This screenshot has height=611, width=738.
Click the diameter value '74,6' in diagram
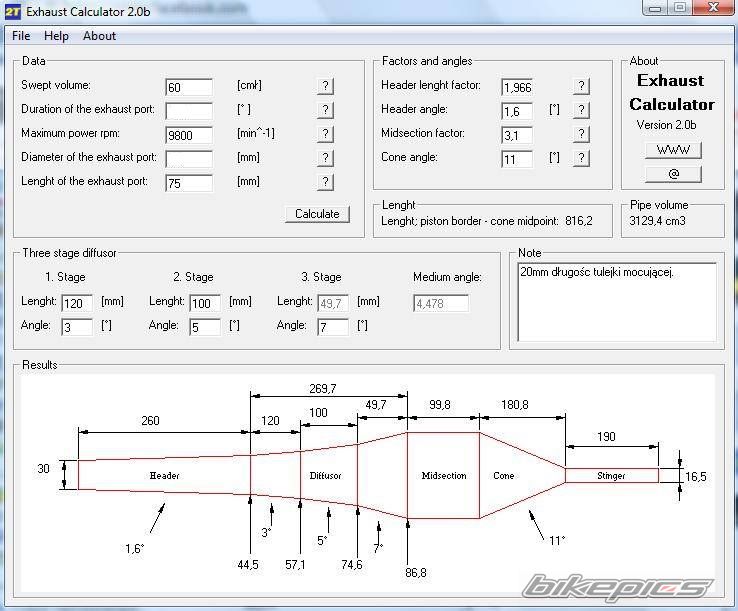(x=352, y=565)
